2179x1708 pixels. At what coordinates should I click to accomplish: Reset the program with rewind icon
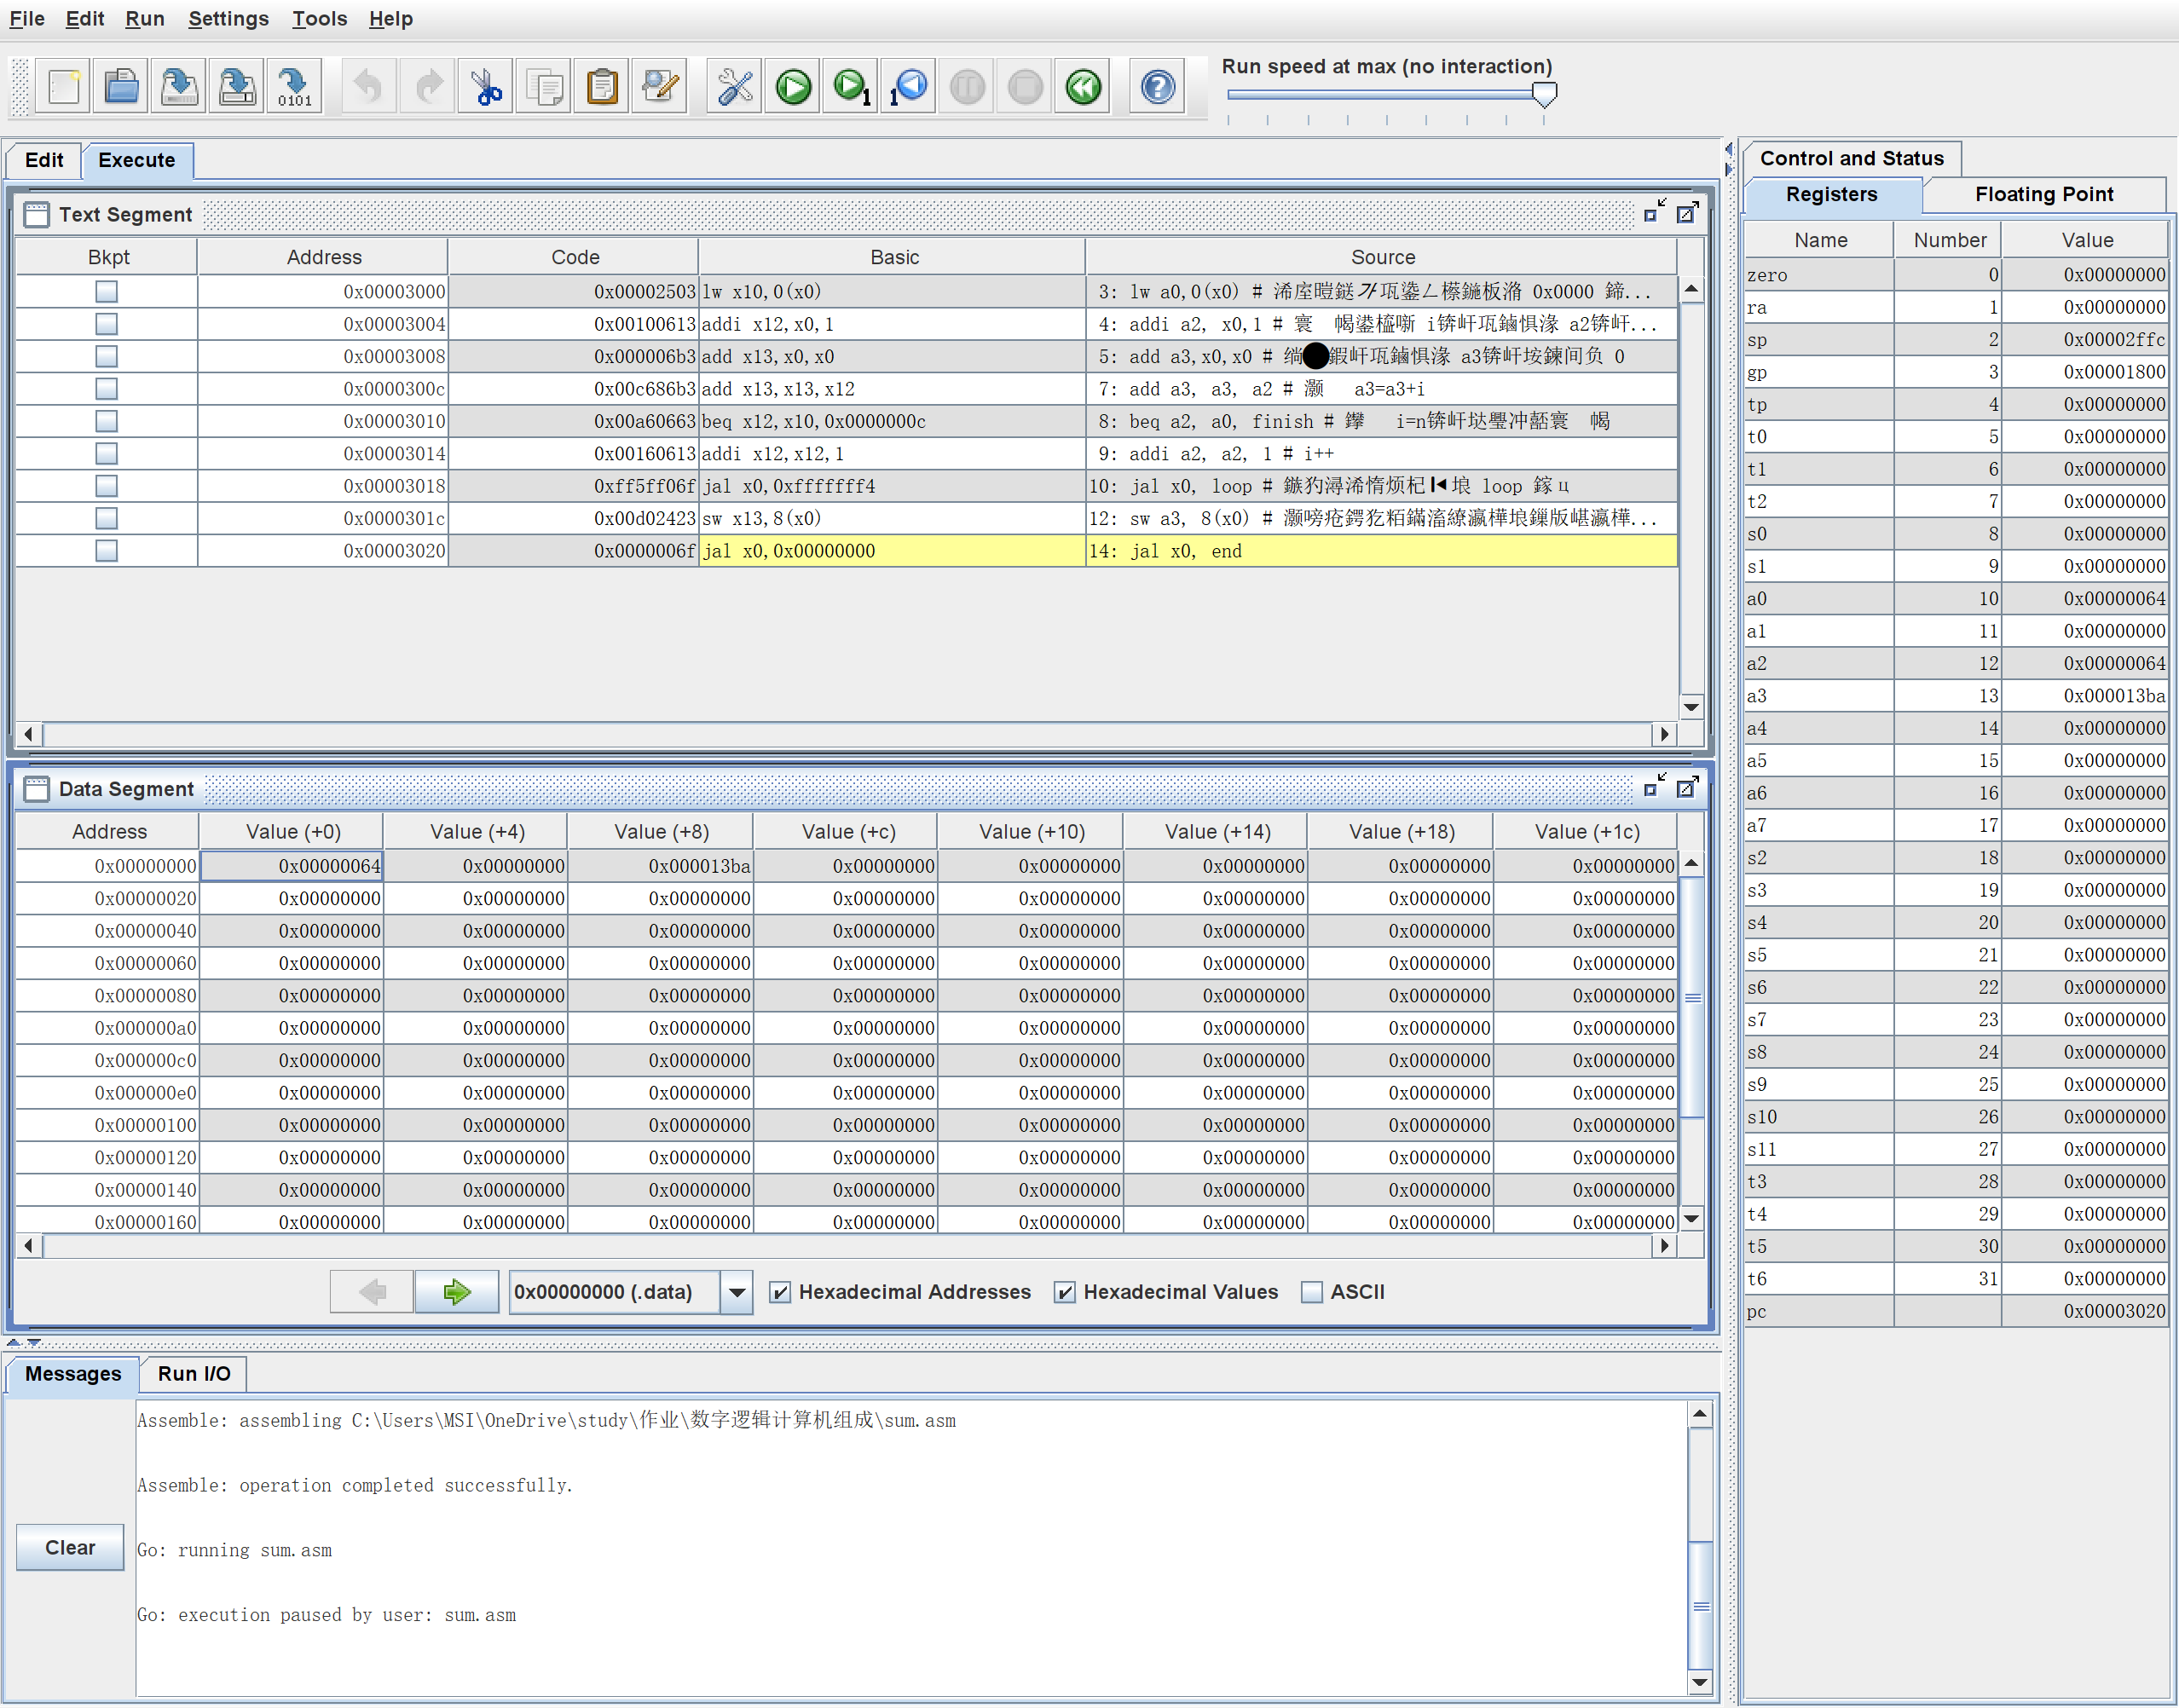point(1083,87)
